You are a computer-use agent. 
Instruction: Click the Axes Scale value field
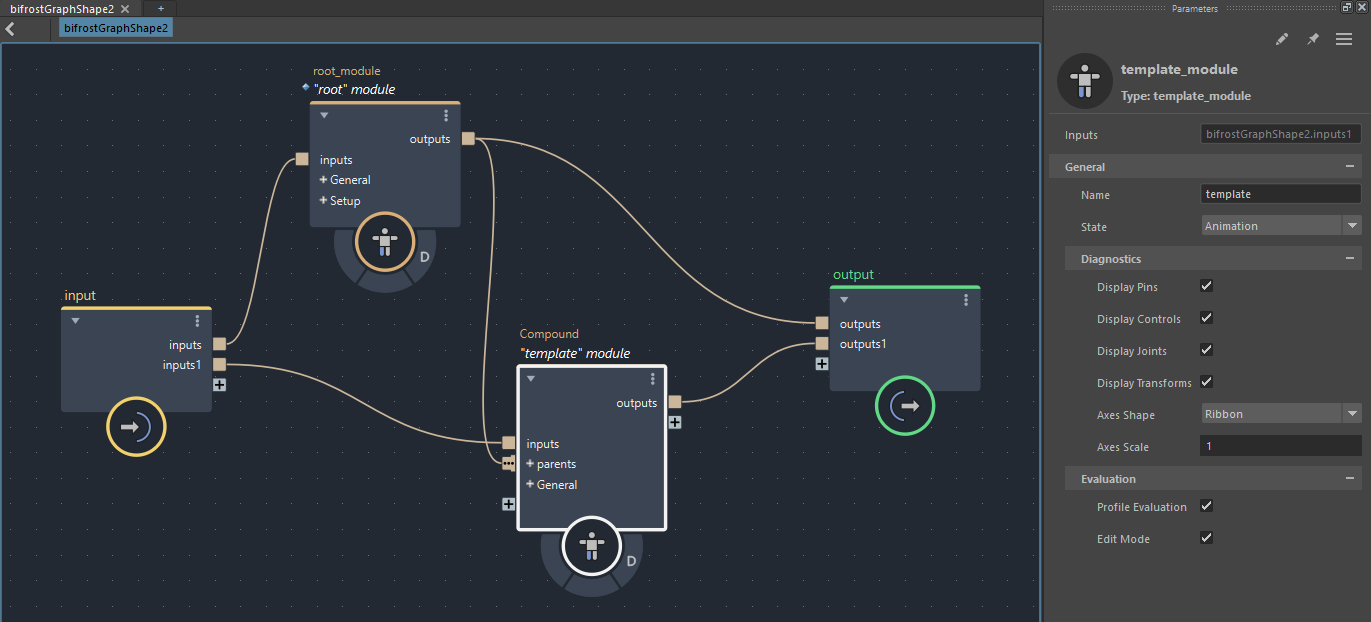(x=1280, y=446)
